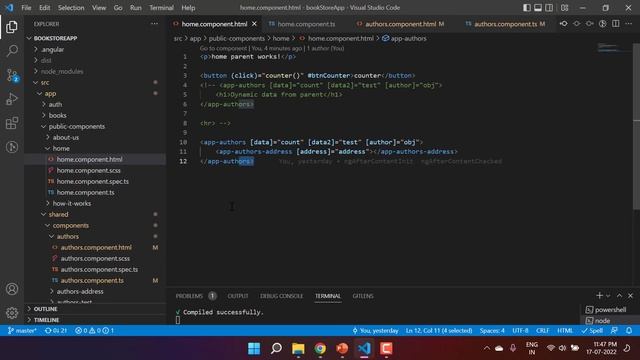Open home.component.scss in explorer

tap(89, 170)
